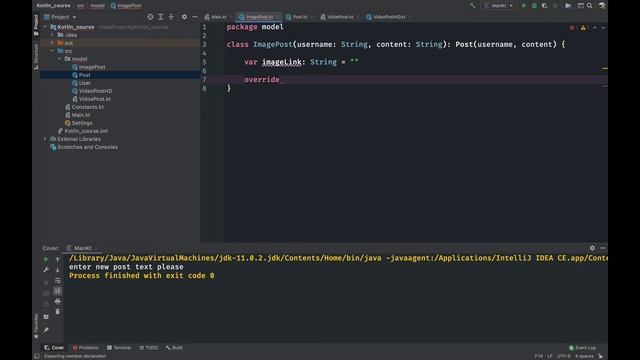Open the Terminal tool window
640x360 pixels.
coord(119,348)
